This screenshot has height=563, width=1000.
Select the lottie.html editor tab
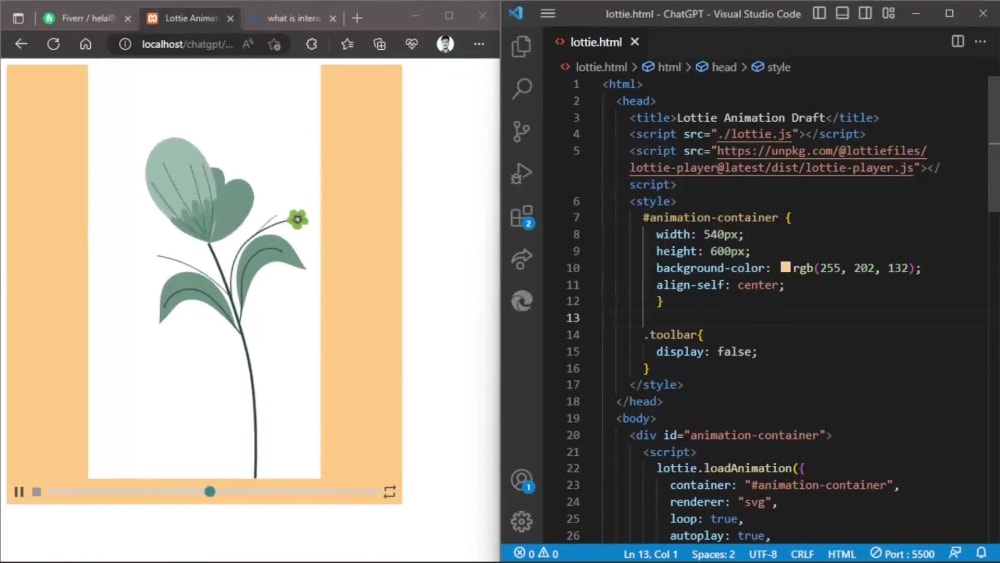pos(598,41)
